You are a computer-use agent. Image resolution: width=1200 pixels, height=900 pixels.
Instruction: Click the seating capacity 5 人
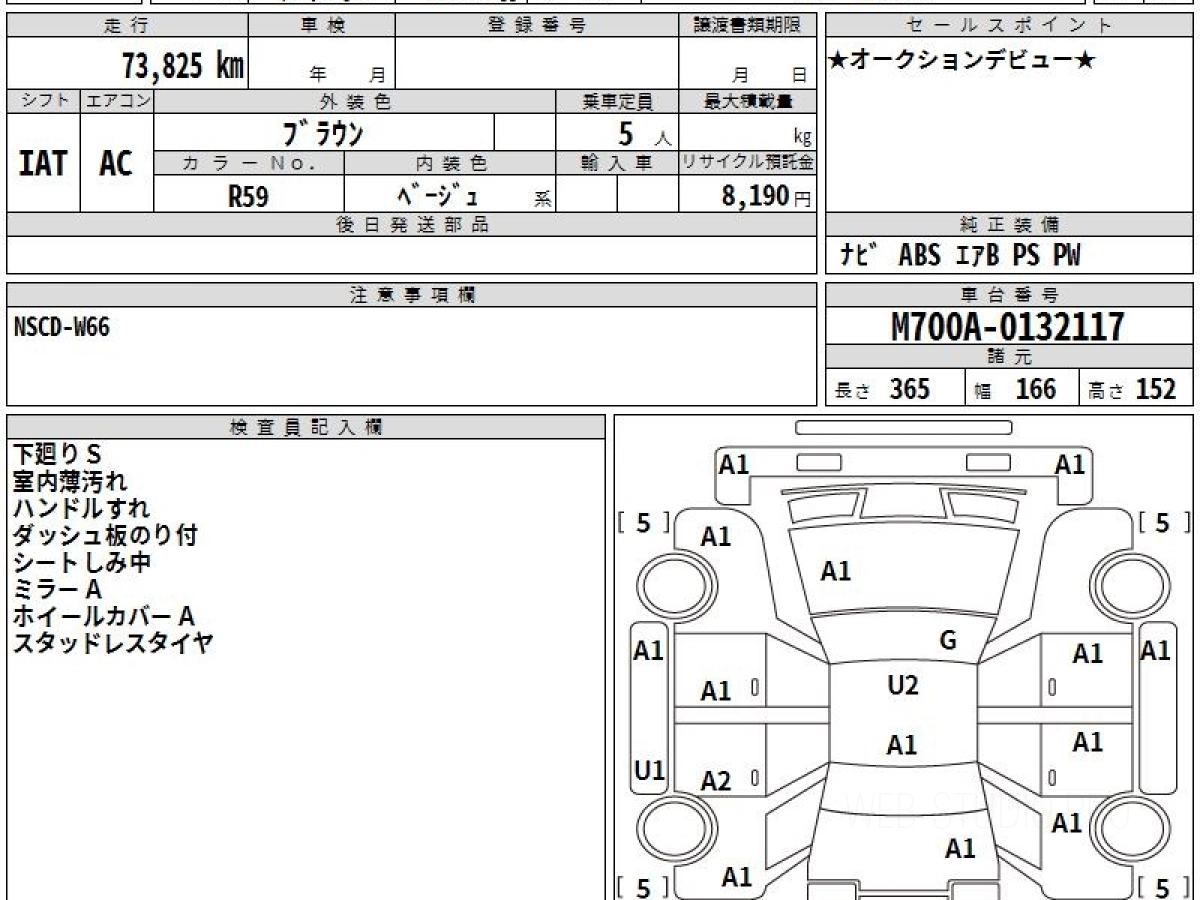pos(643,134)
